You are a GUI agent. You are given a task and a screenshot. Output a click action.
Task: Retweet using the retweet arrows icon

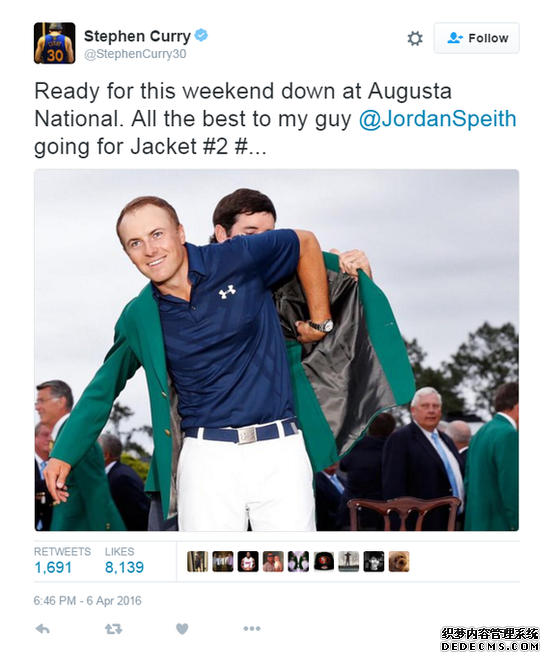pos(113,629)
